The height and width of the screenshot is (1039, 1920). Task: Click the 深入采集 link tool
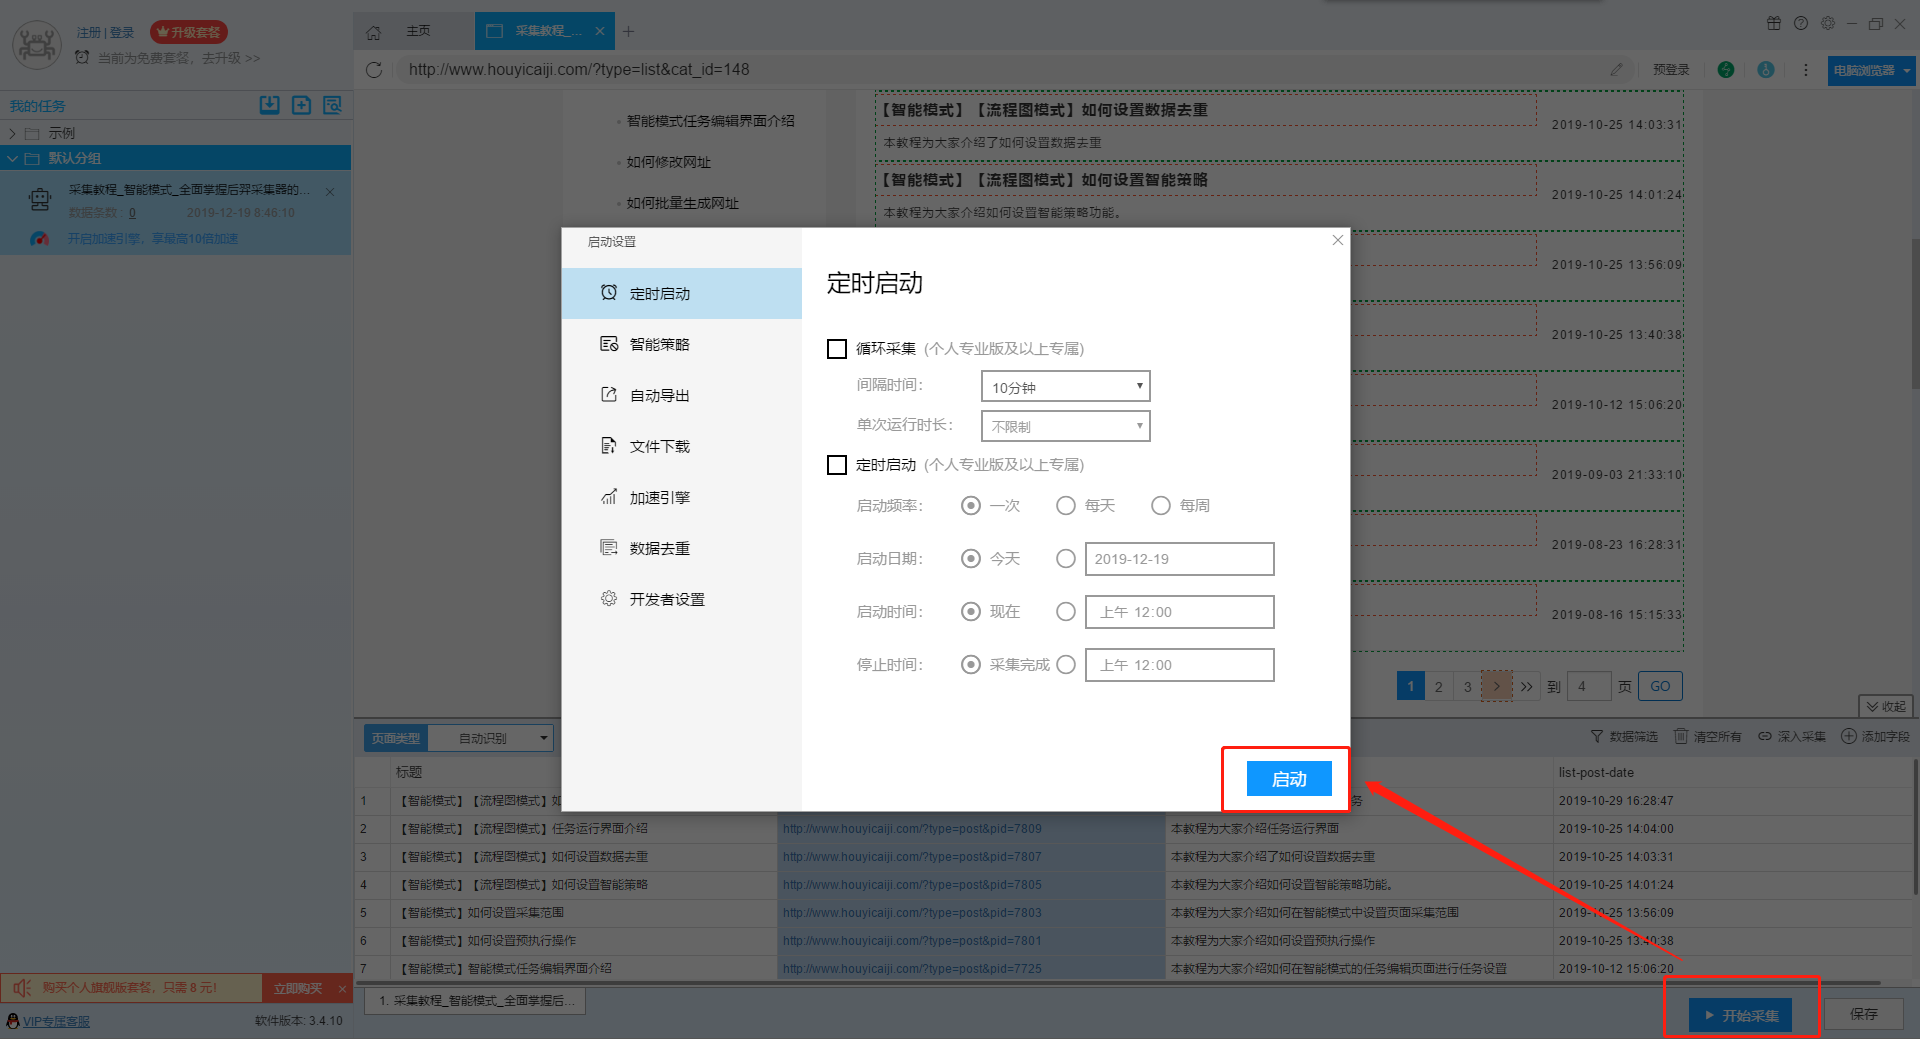1792,736
